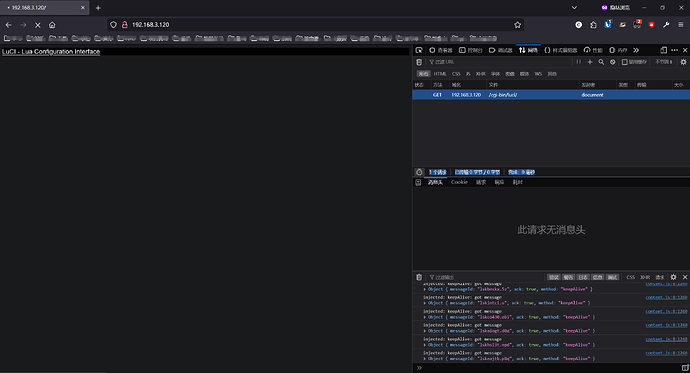The height and width of the screenshot is (373, 690).
Task: Filter network requests by CSS
Action: click(x=456, y=74)
